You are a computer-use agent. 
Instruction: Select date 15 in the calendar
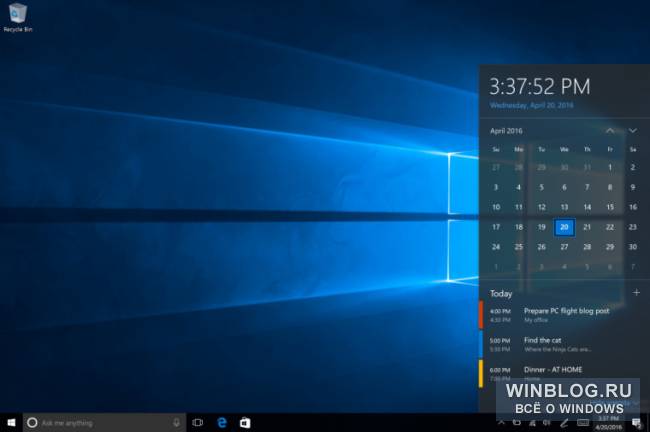(610, 207)
